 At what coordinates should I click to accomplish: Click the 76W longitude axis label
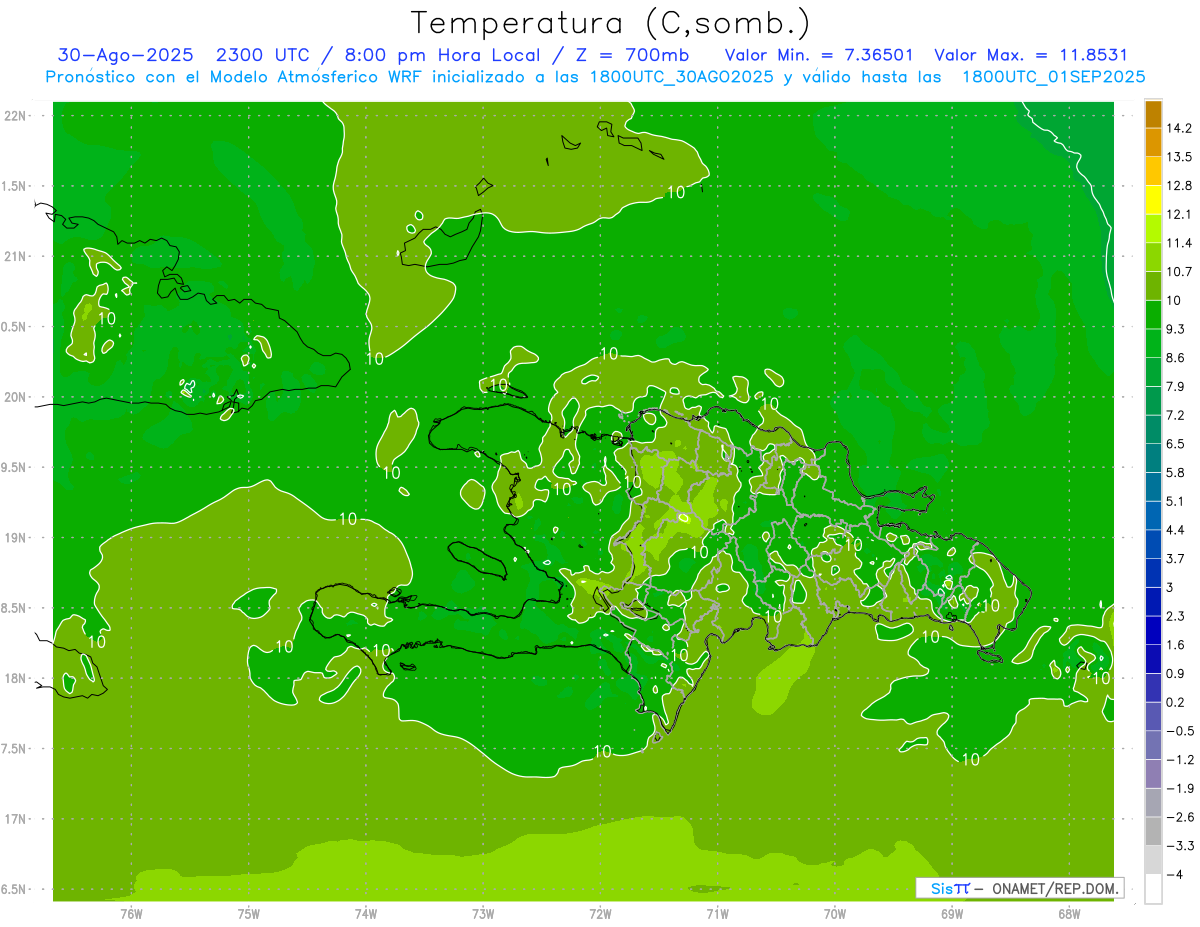tap(131, 913)
